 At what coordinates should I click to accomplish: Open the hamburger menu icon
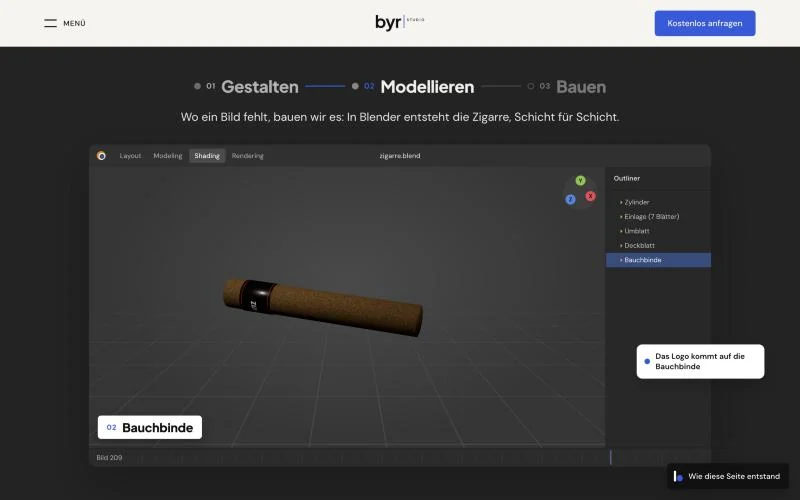[x=50, y=23]
